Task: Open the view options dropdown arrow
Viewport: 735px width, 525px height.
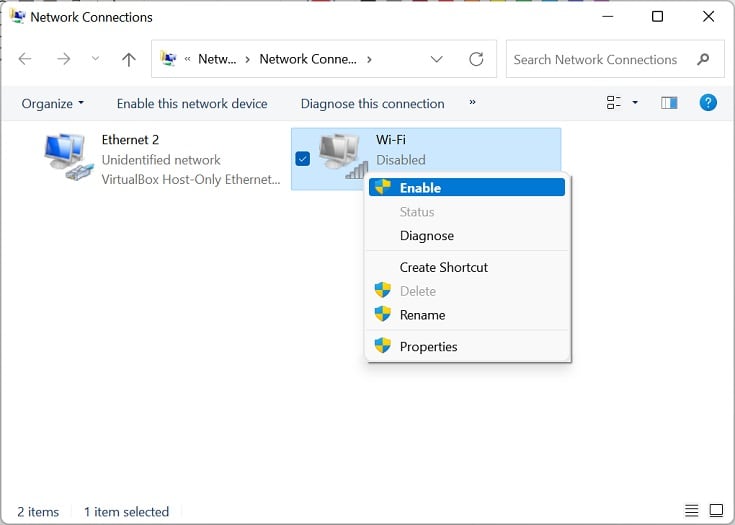Action: click(x=635, y=102)
